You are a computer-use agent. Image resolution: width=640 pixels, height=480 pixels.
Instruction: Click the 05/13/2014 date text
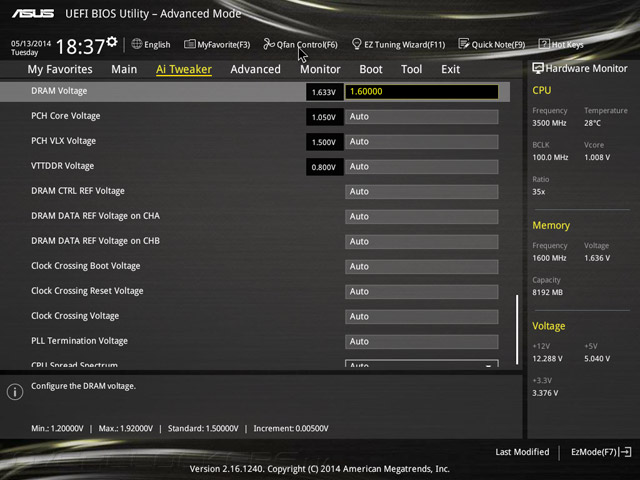click(x=31, y=44)
